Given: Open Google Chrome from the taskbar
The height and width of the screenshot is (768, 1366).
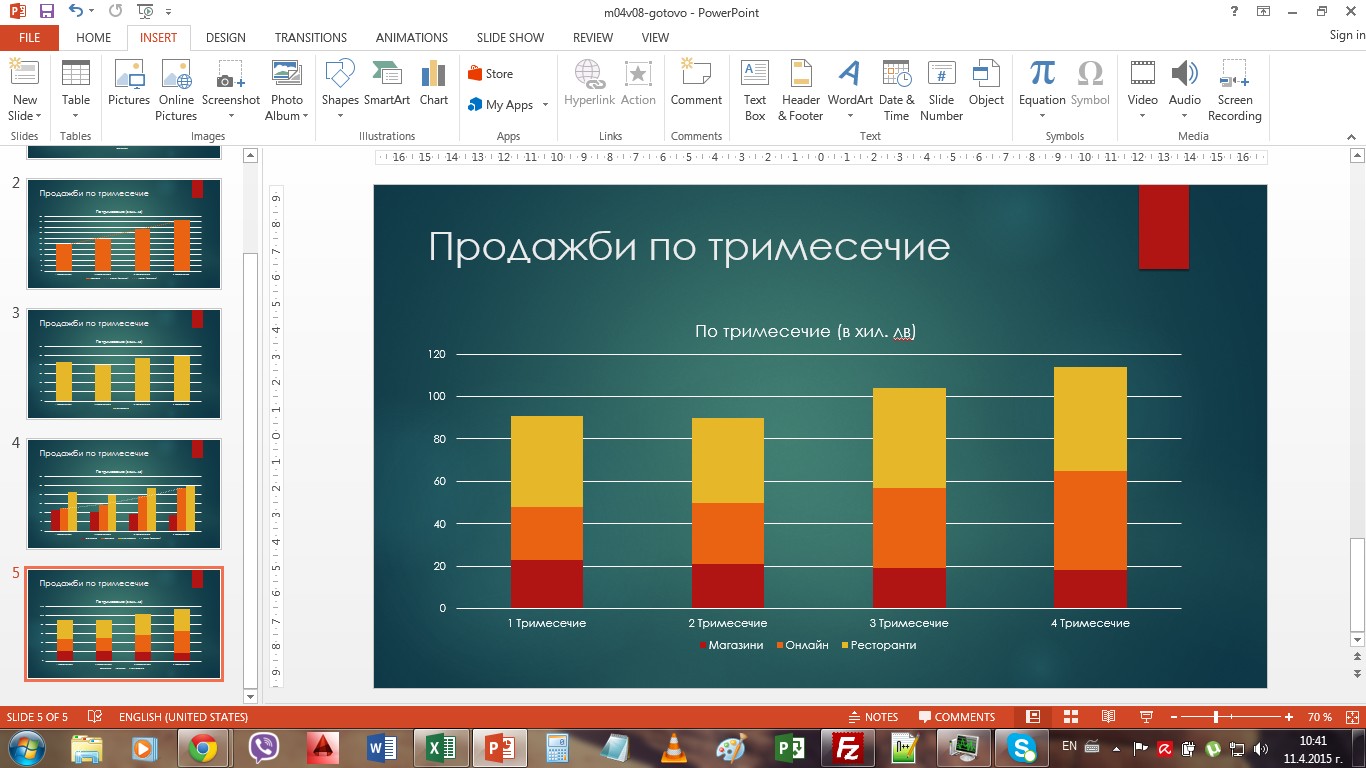Looking at the screenshot, I should click(203, 747).
